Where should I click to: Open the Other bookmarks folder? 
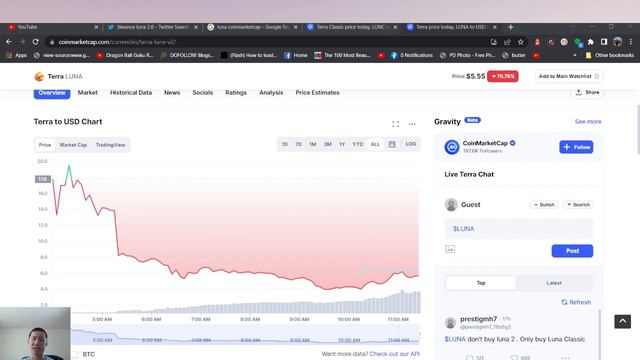pyautogui.click(x=610, y=55)
